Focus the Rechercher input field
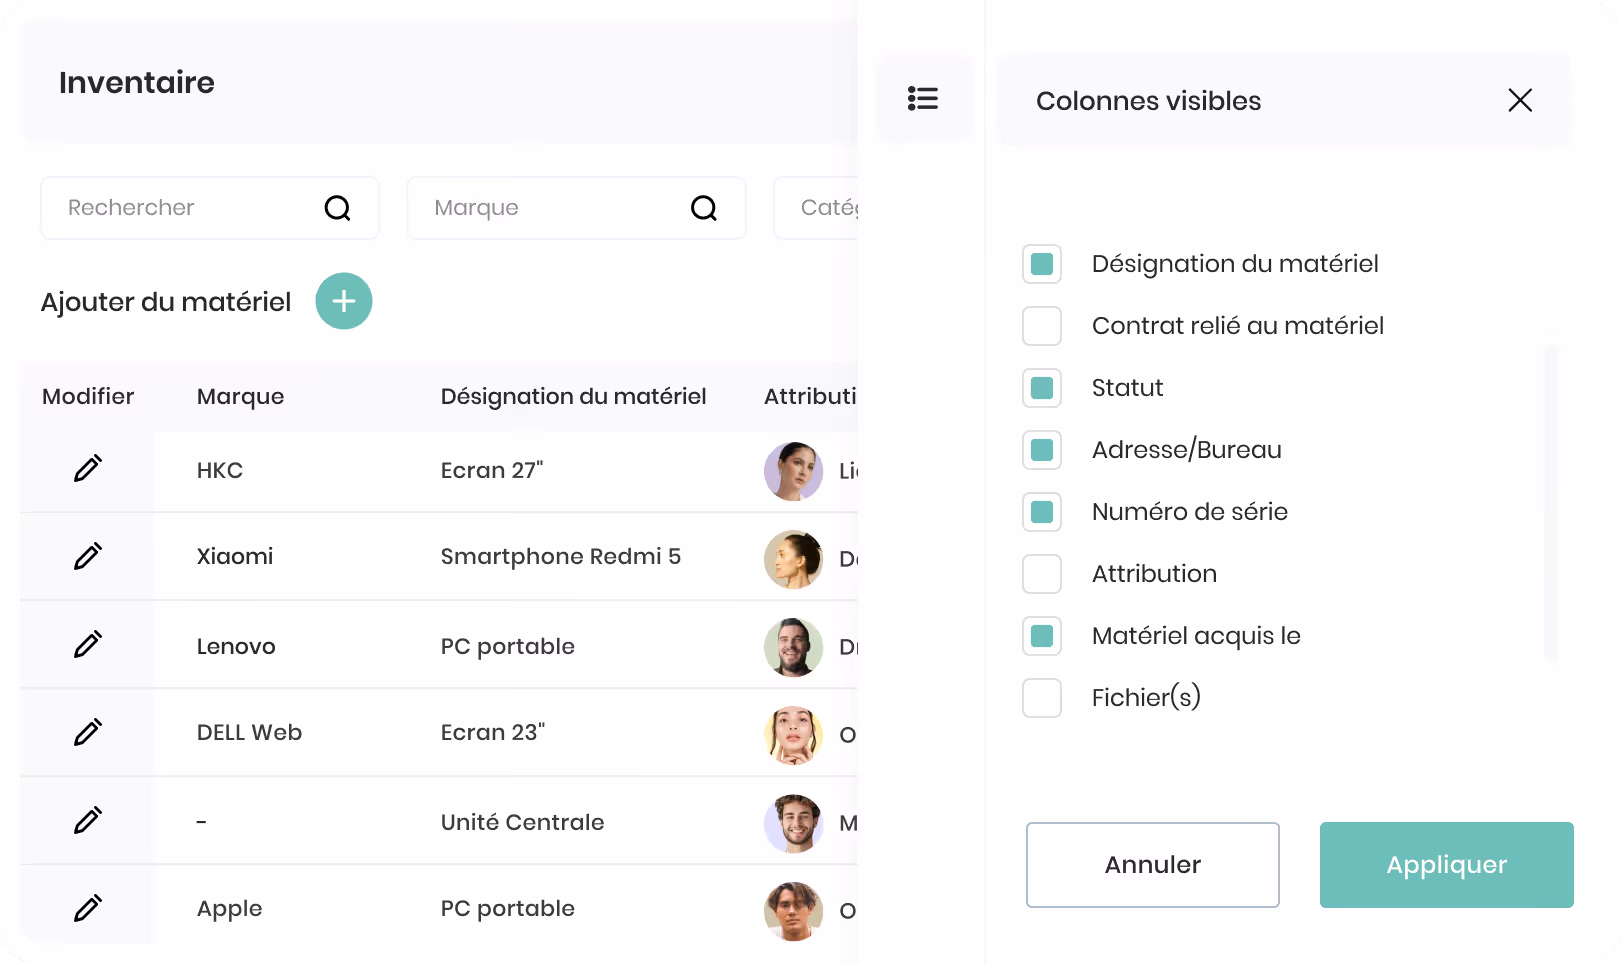The height and width of the screenshot is (964, 1622). pyautogui.click(x=210, y=208)
